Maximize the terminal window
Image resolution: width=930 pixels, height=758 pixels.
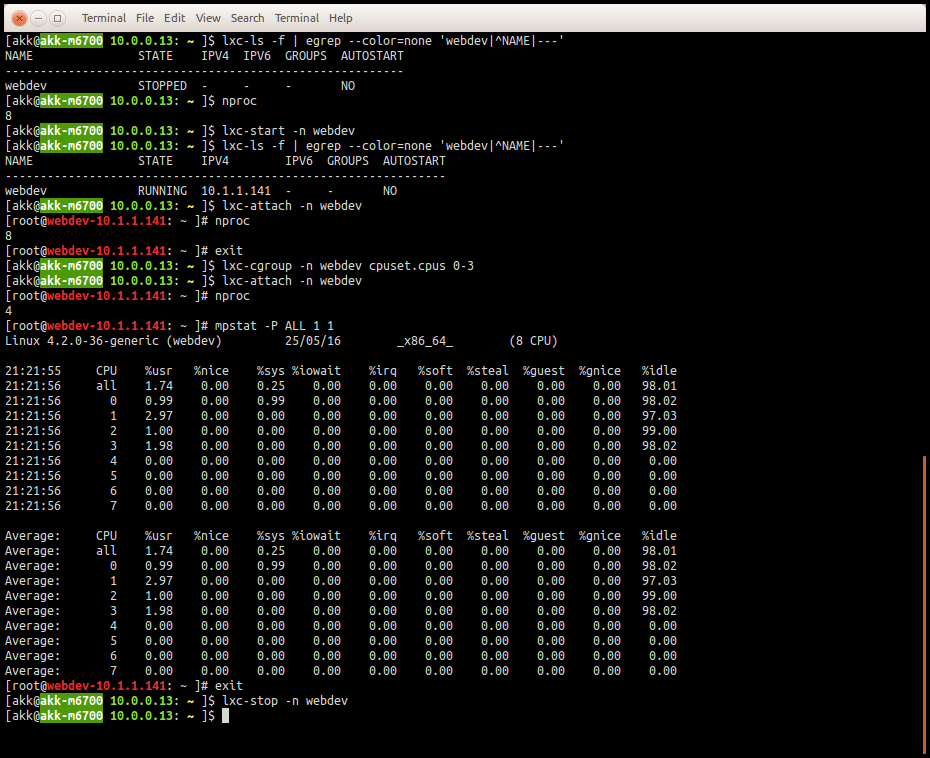pos(58,18)
